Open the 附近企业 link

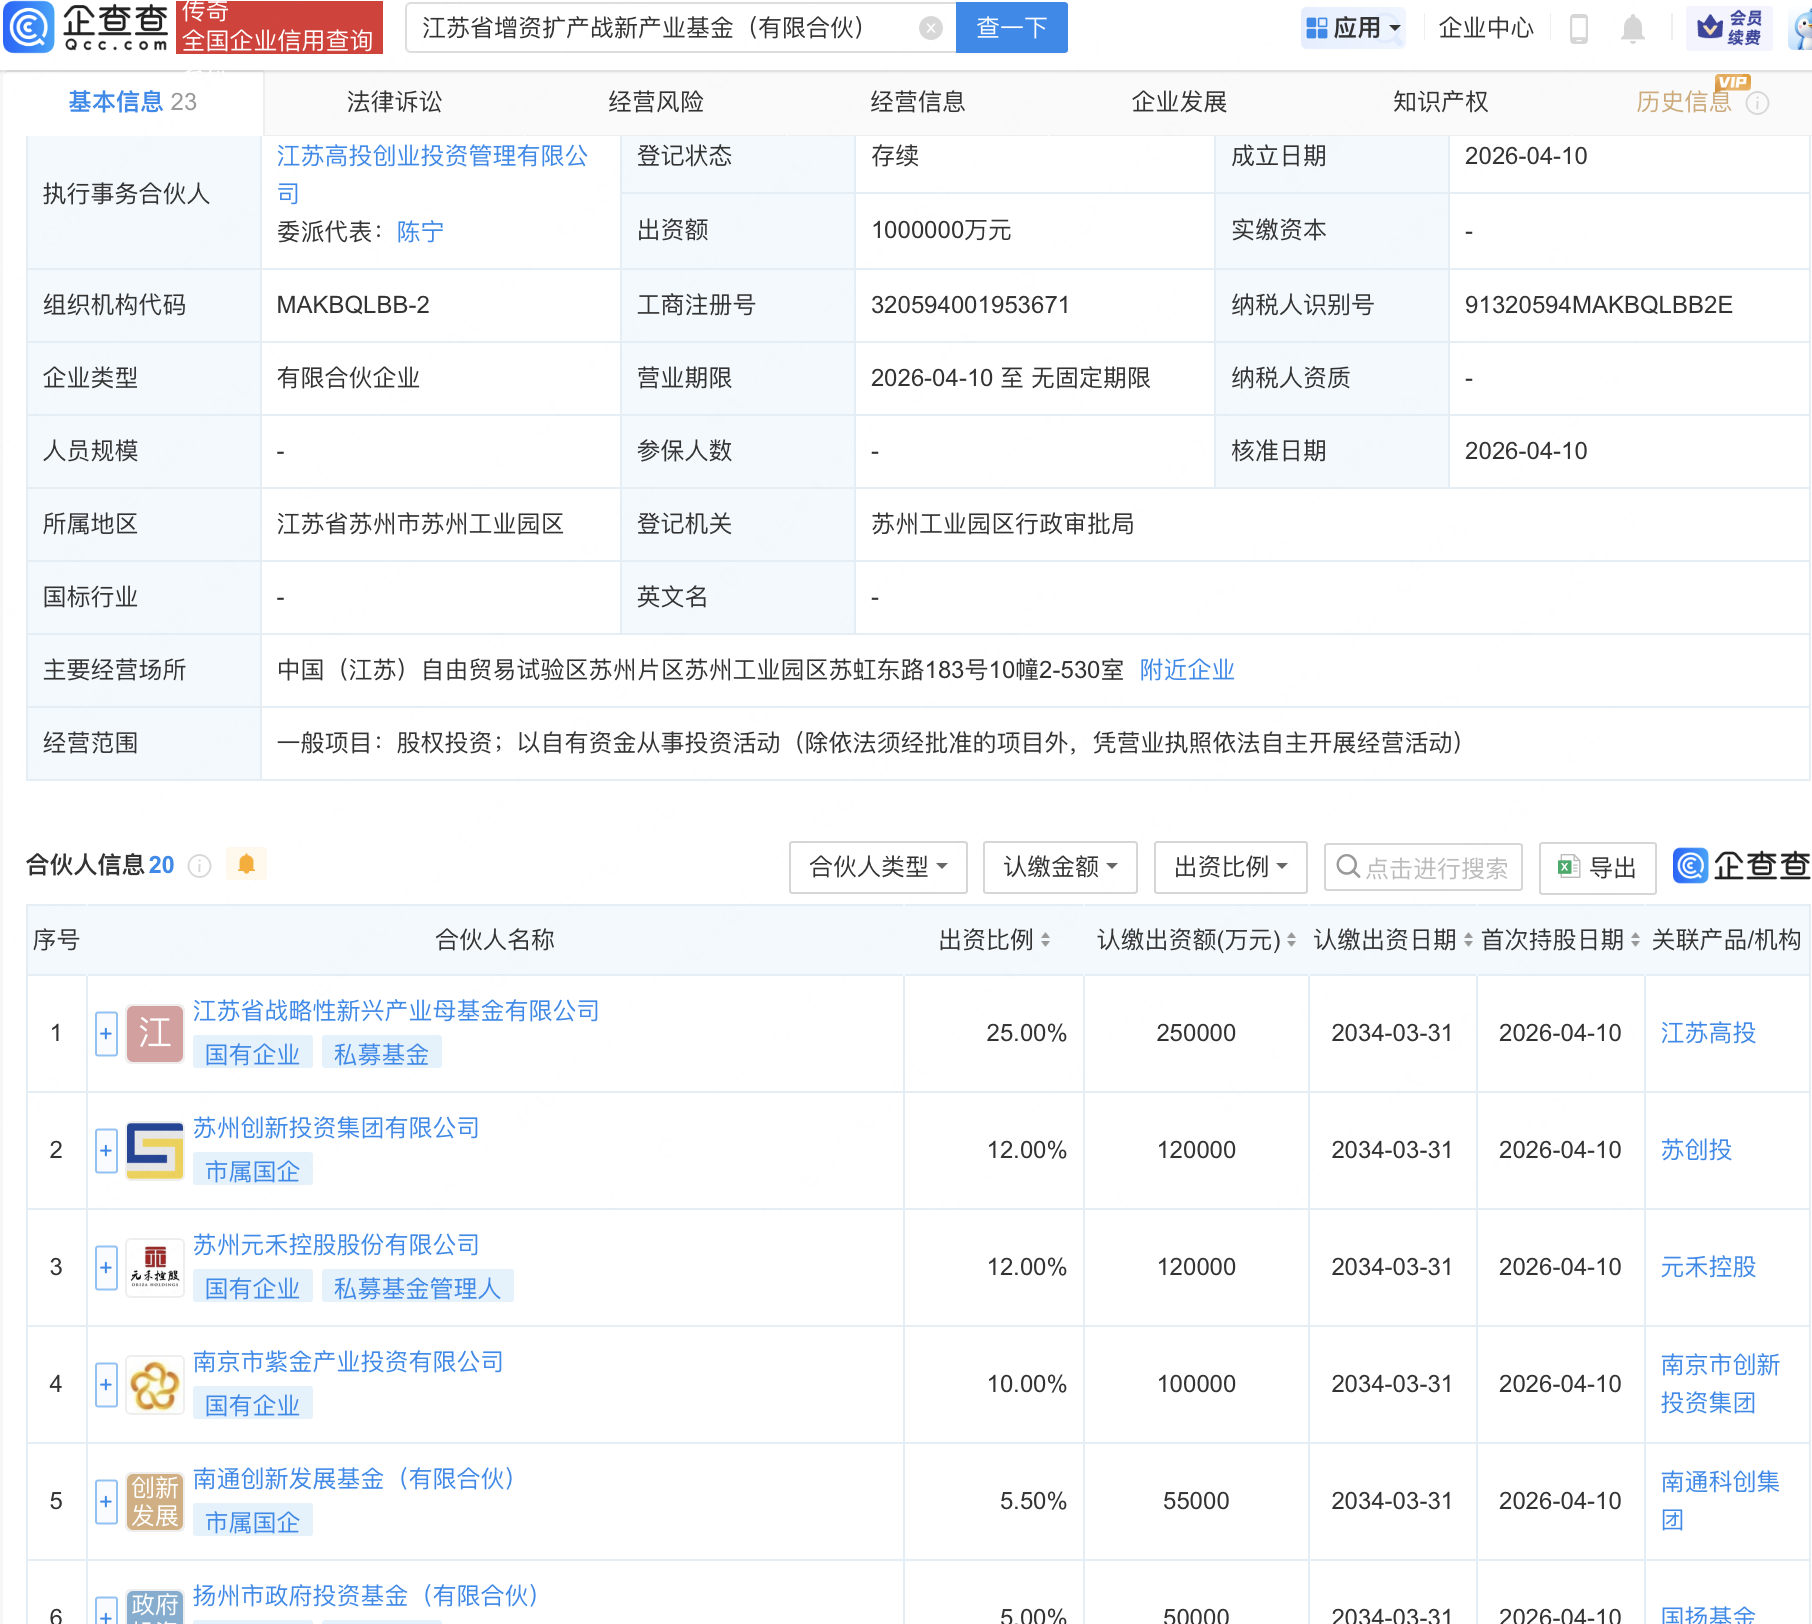click(x=1186, y=670)
